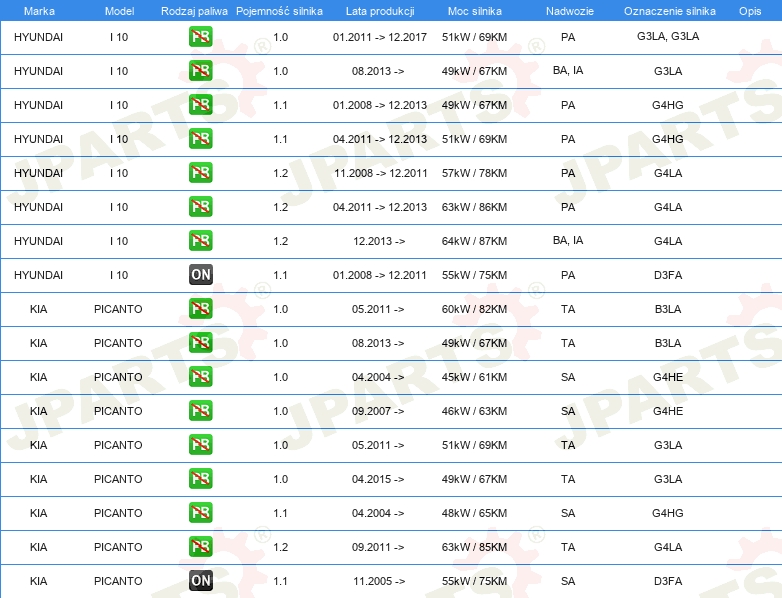Click the petrol icon in the Picanto 60kW / 82KM row

200,309
